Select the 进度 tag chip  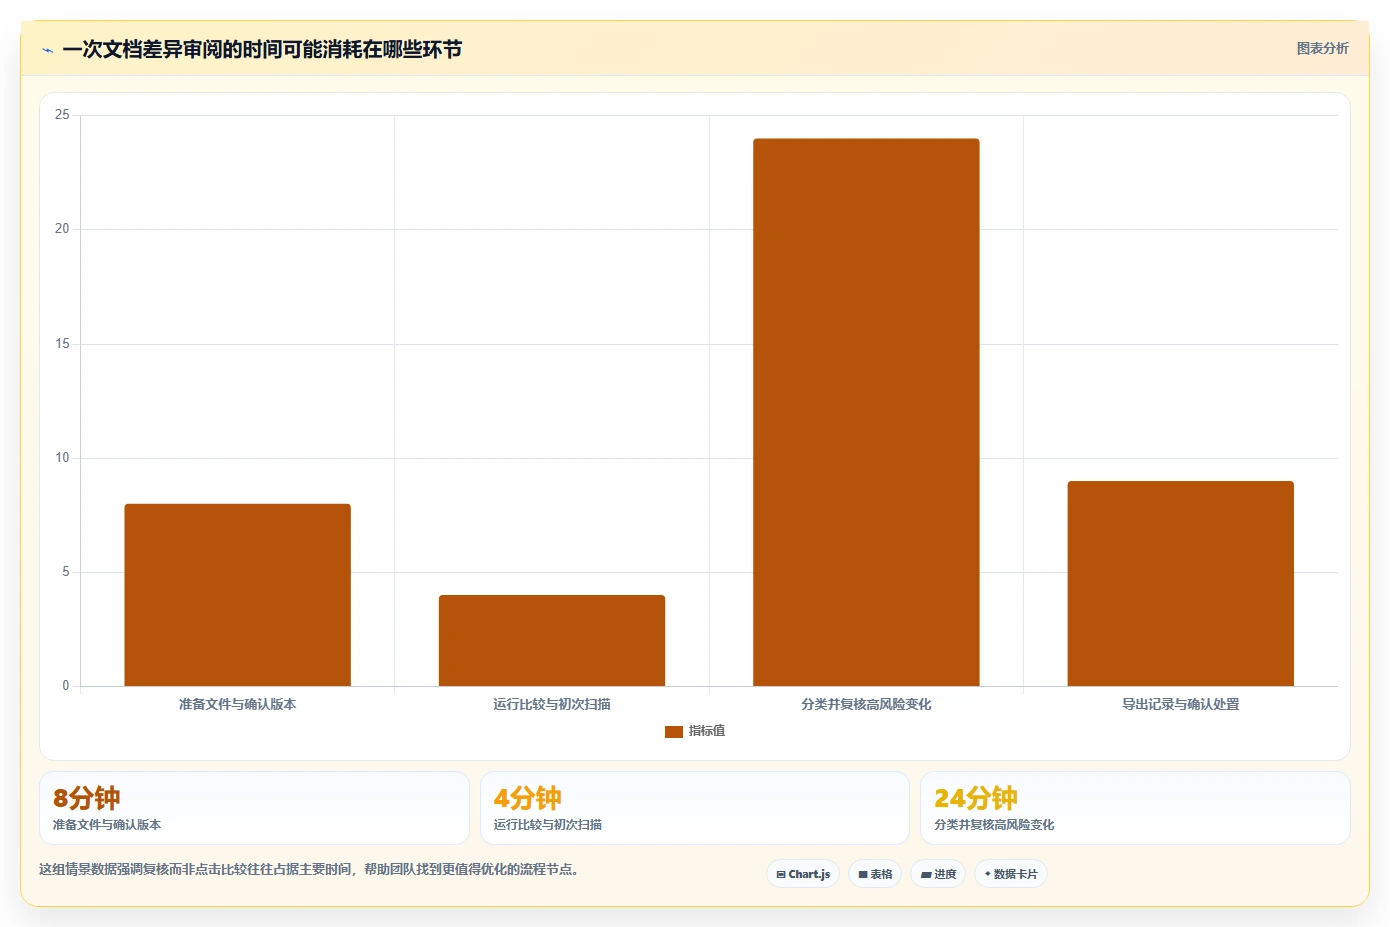pos(938,874)
